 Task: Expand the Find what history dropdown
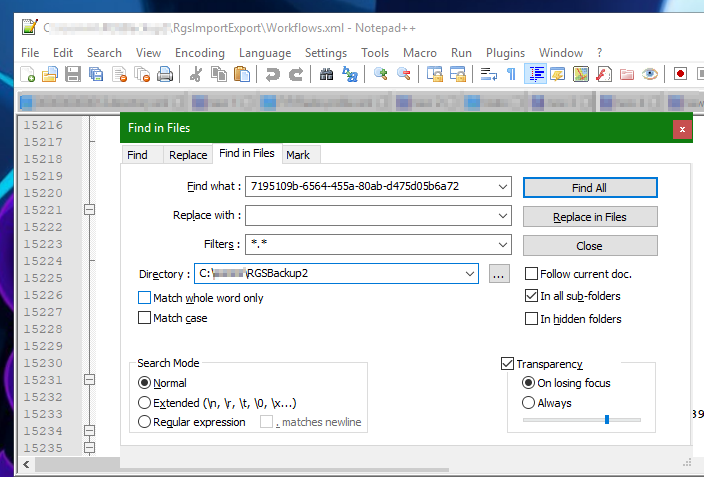(x=503, y=186)
